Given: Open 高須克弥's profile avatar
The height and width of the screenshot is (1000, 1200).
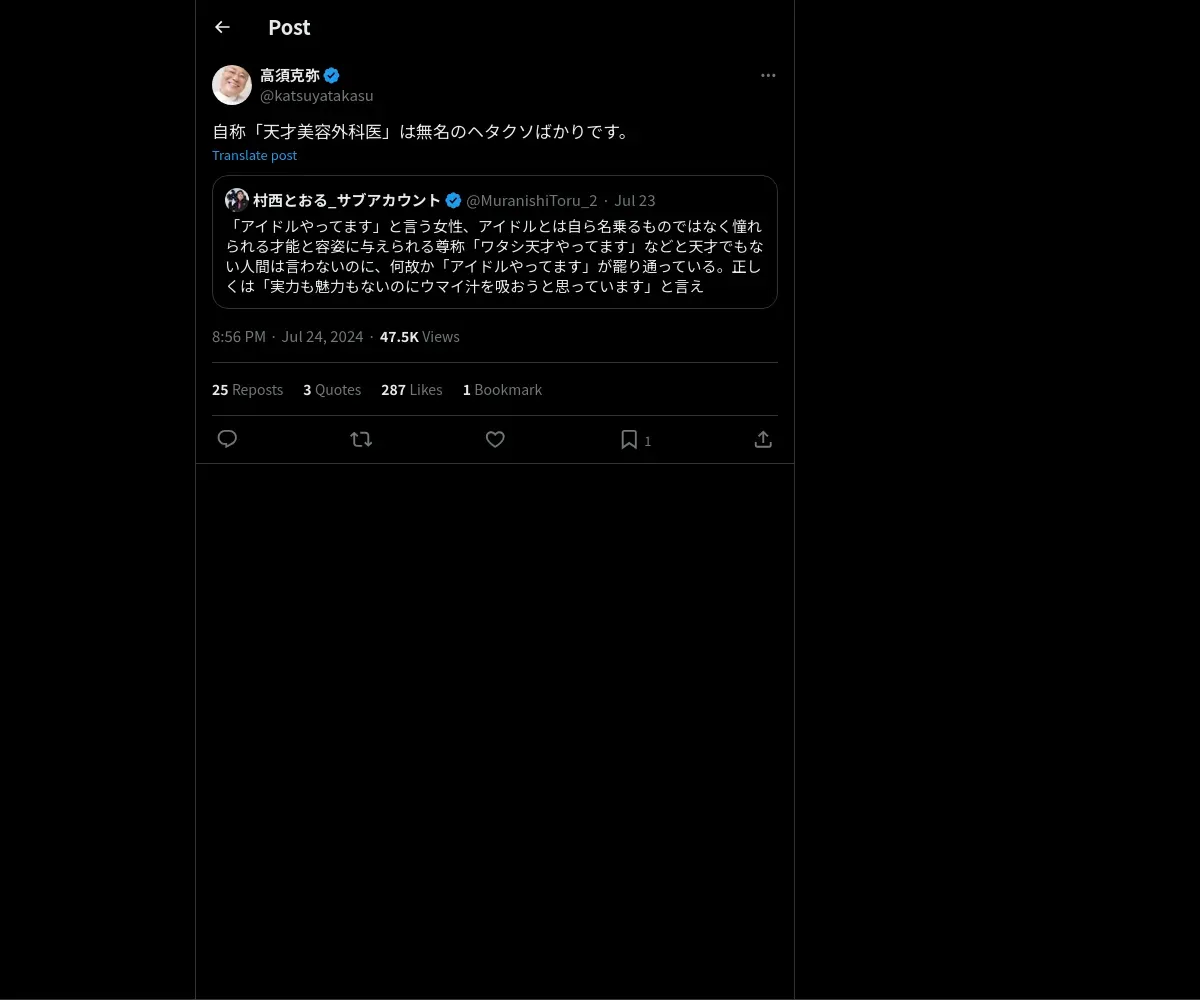Looking at the screenshot, I should coord(232,85).
